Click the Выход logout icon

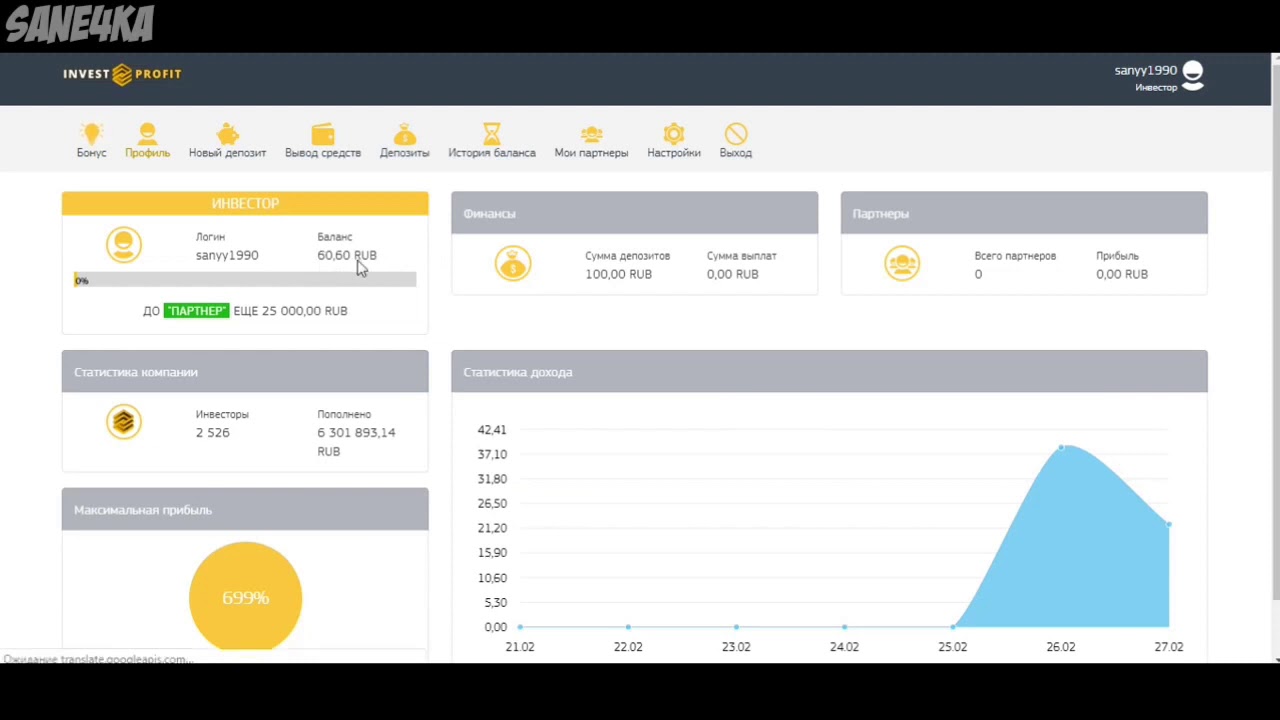tap(735, 133)
